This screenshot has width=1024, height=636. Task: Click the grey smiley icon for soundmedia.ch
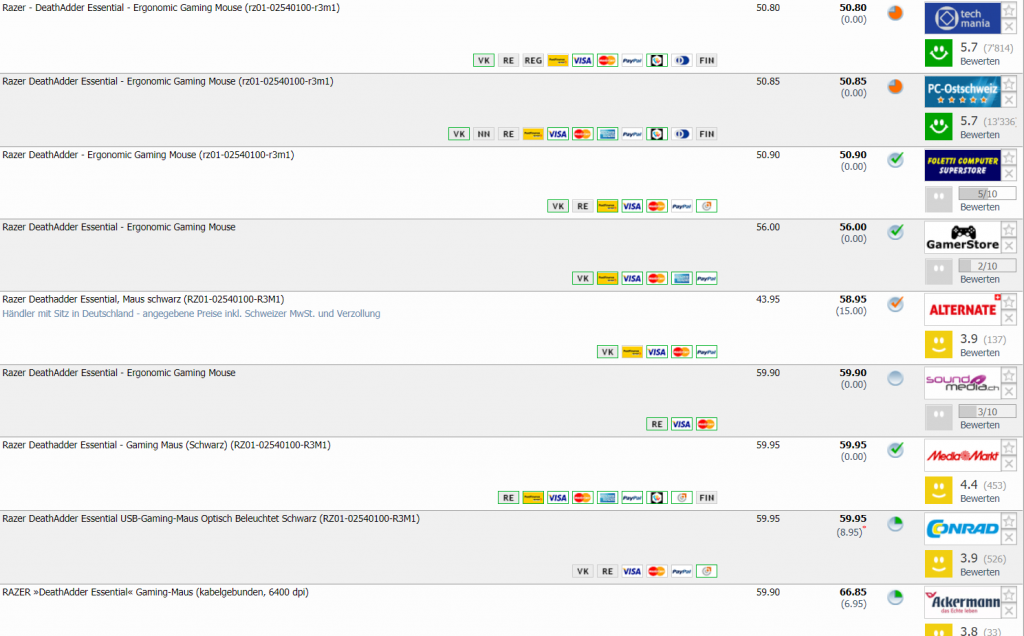point(938,417)
